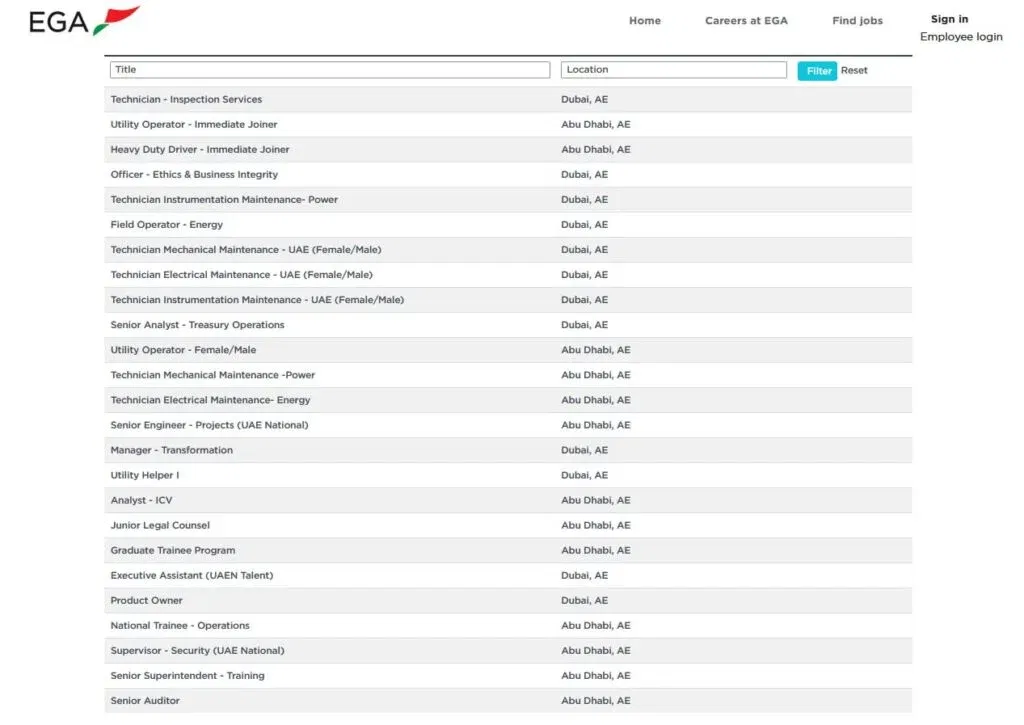The height and width of the screenshot is (725, 1024).
Task: Open Careers at EGA menu
Action: (x=746, y=21)
